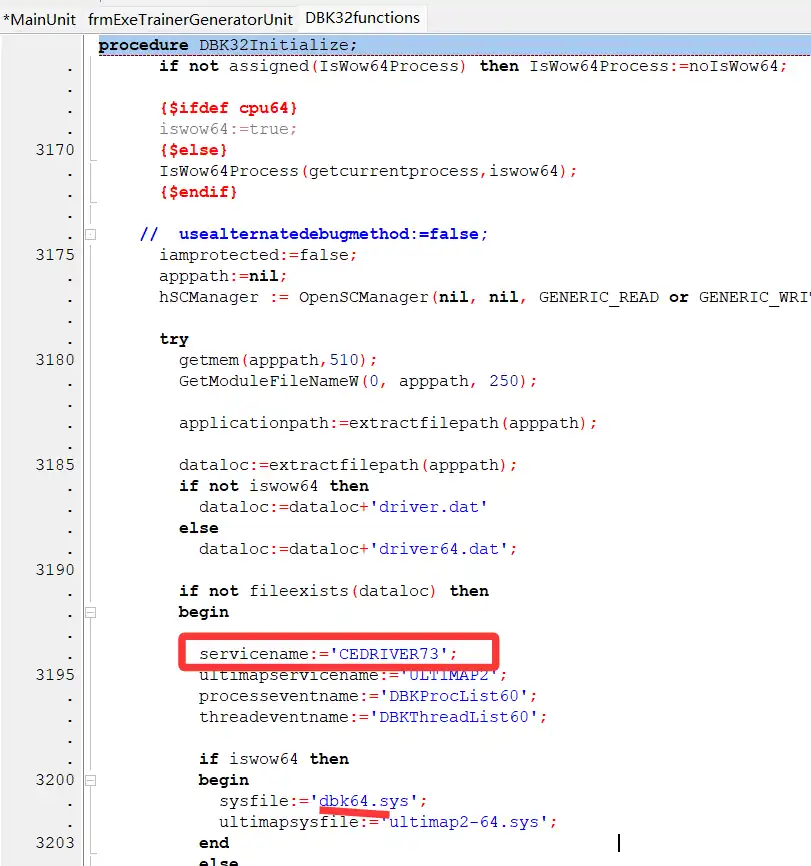This screenshot has width=811, height=866.
Task: Collapse the fold marker at the usealternatedebugmethod comment
Action: pos(91,235)
